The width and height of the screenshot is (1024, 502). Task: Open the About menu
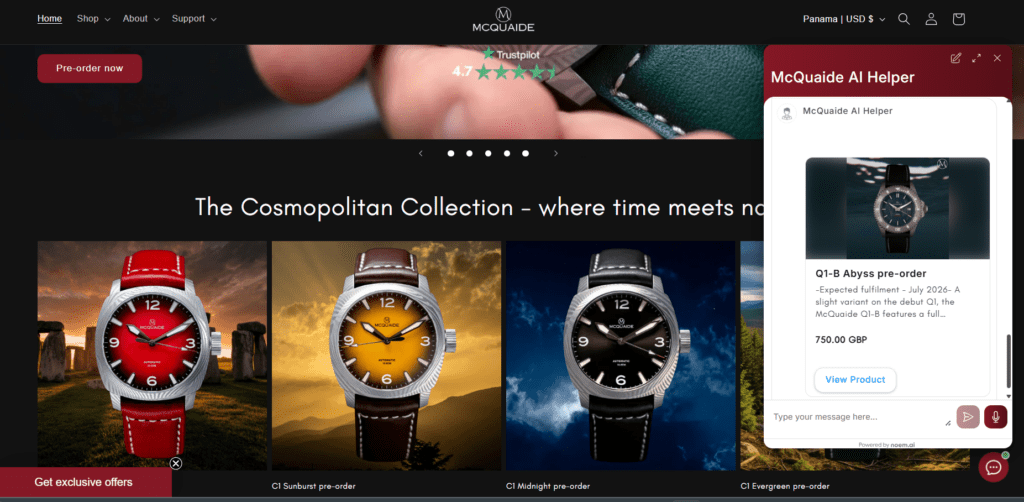click(141, 19)
